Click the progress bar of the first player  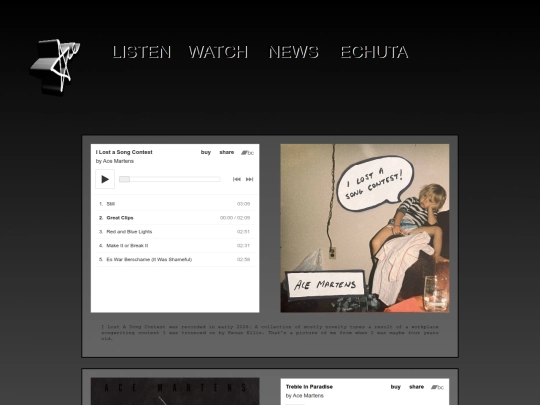tap(170, 179)
